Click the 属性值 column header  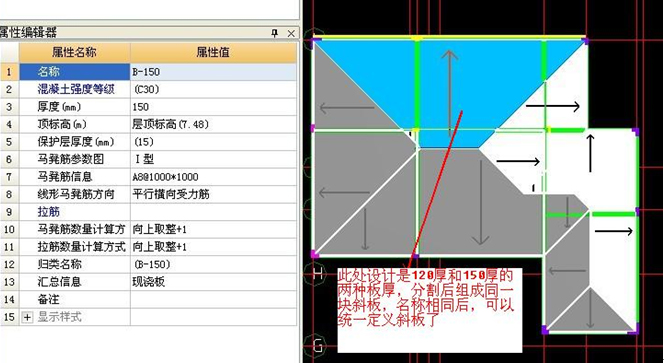[x=213, y=53]
